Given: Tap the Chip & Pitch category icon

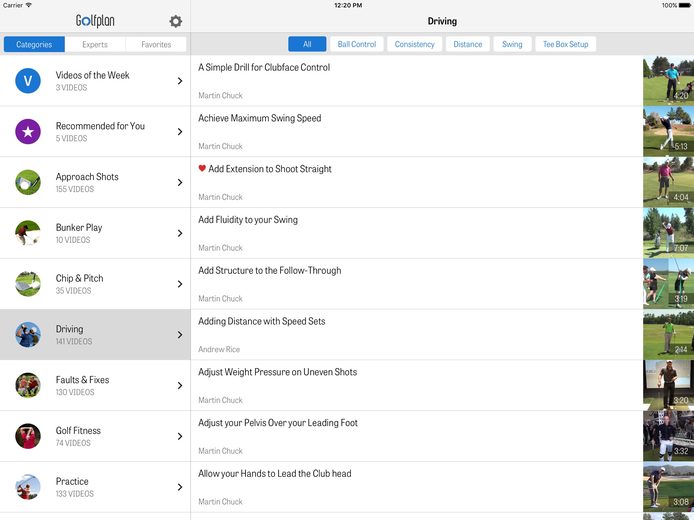Looking at the screenshot, I should click(28, 284).
